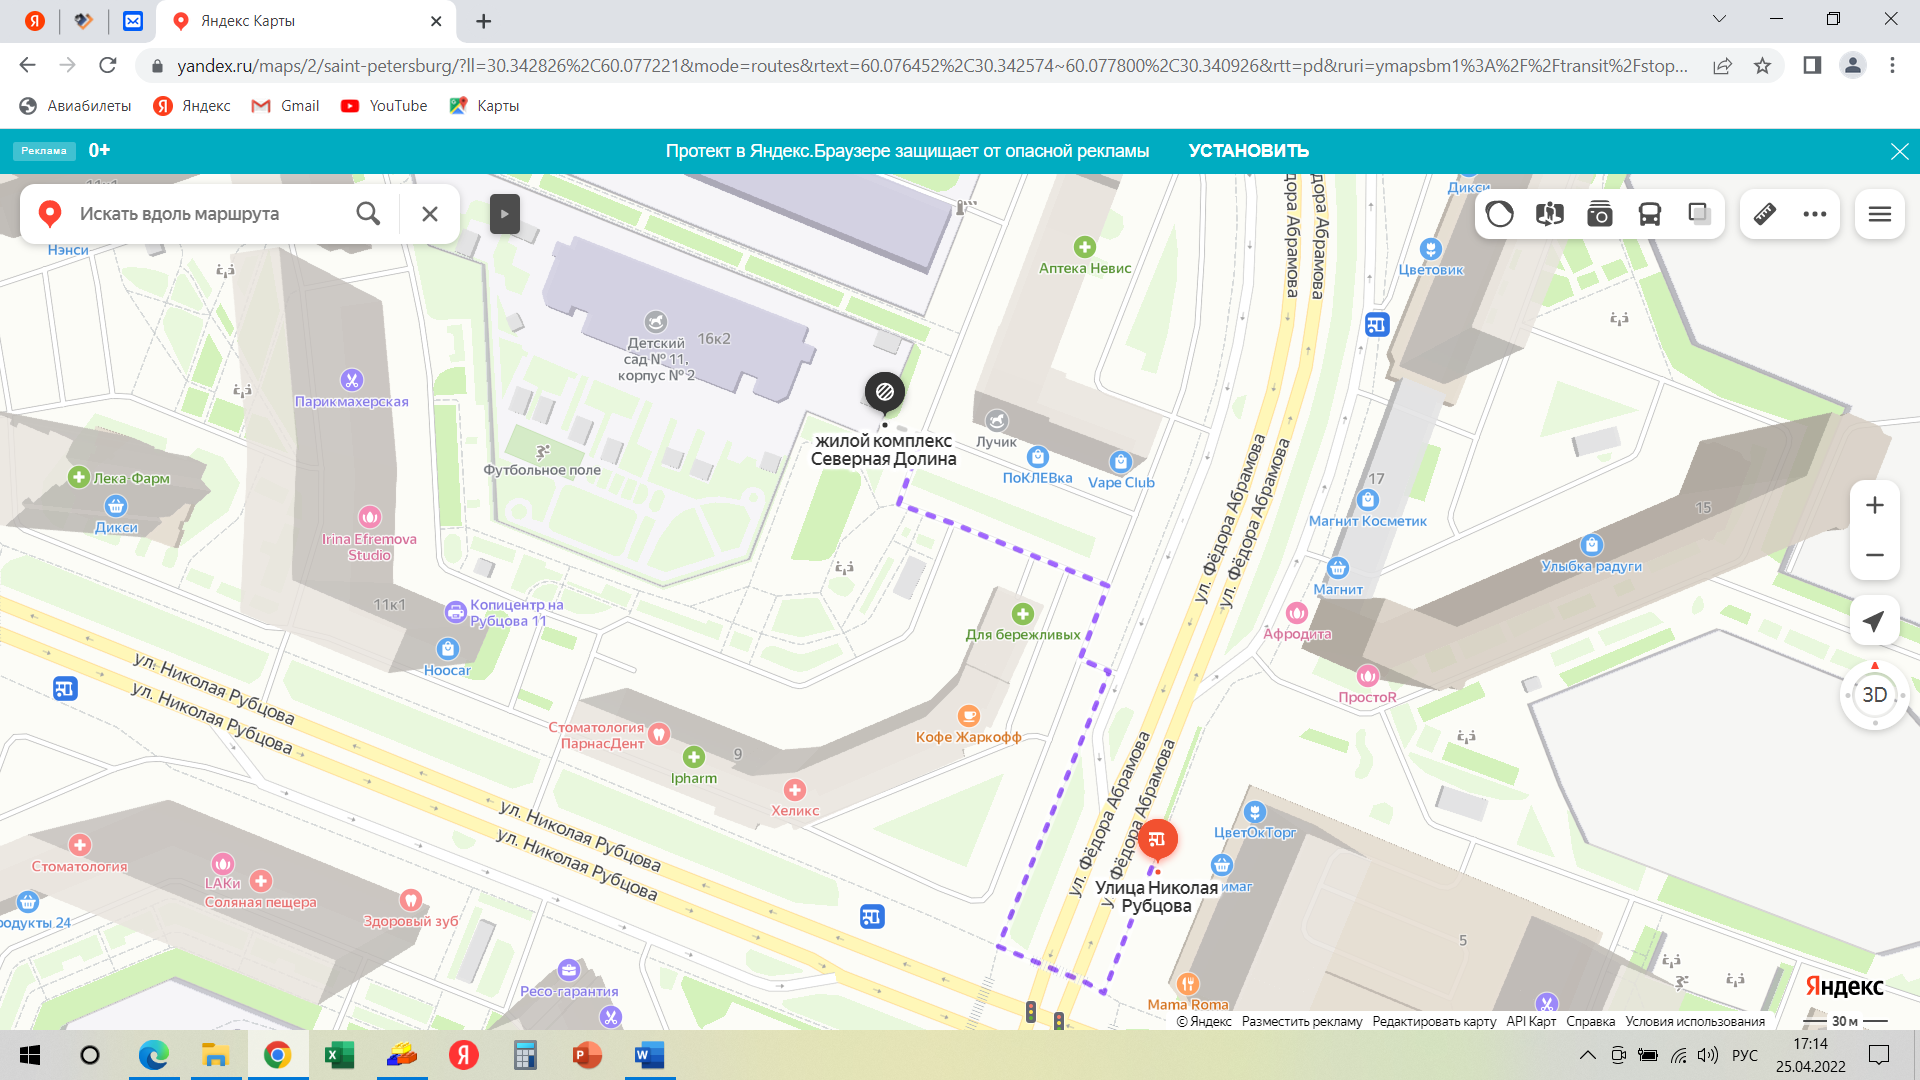Viewport: 1920px width, 1080px height.
Task: Click the bus stop icon on Николая Рубцова left
Action: click(65, 688)
